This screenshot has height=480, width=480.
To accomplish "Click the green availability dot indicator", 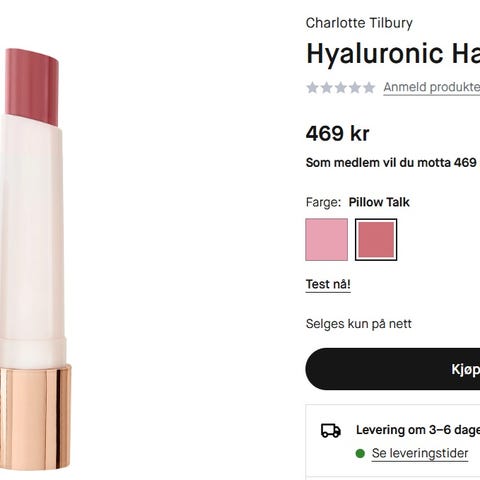I will click(x=360, y=453).
